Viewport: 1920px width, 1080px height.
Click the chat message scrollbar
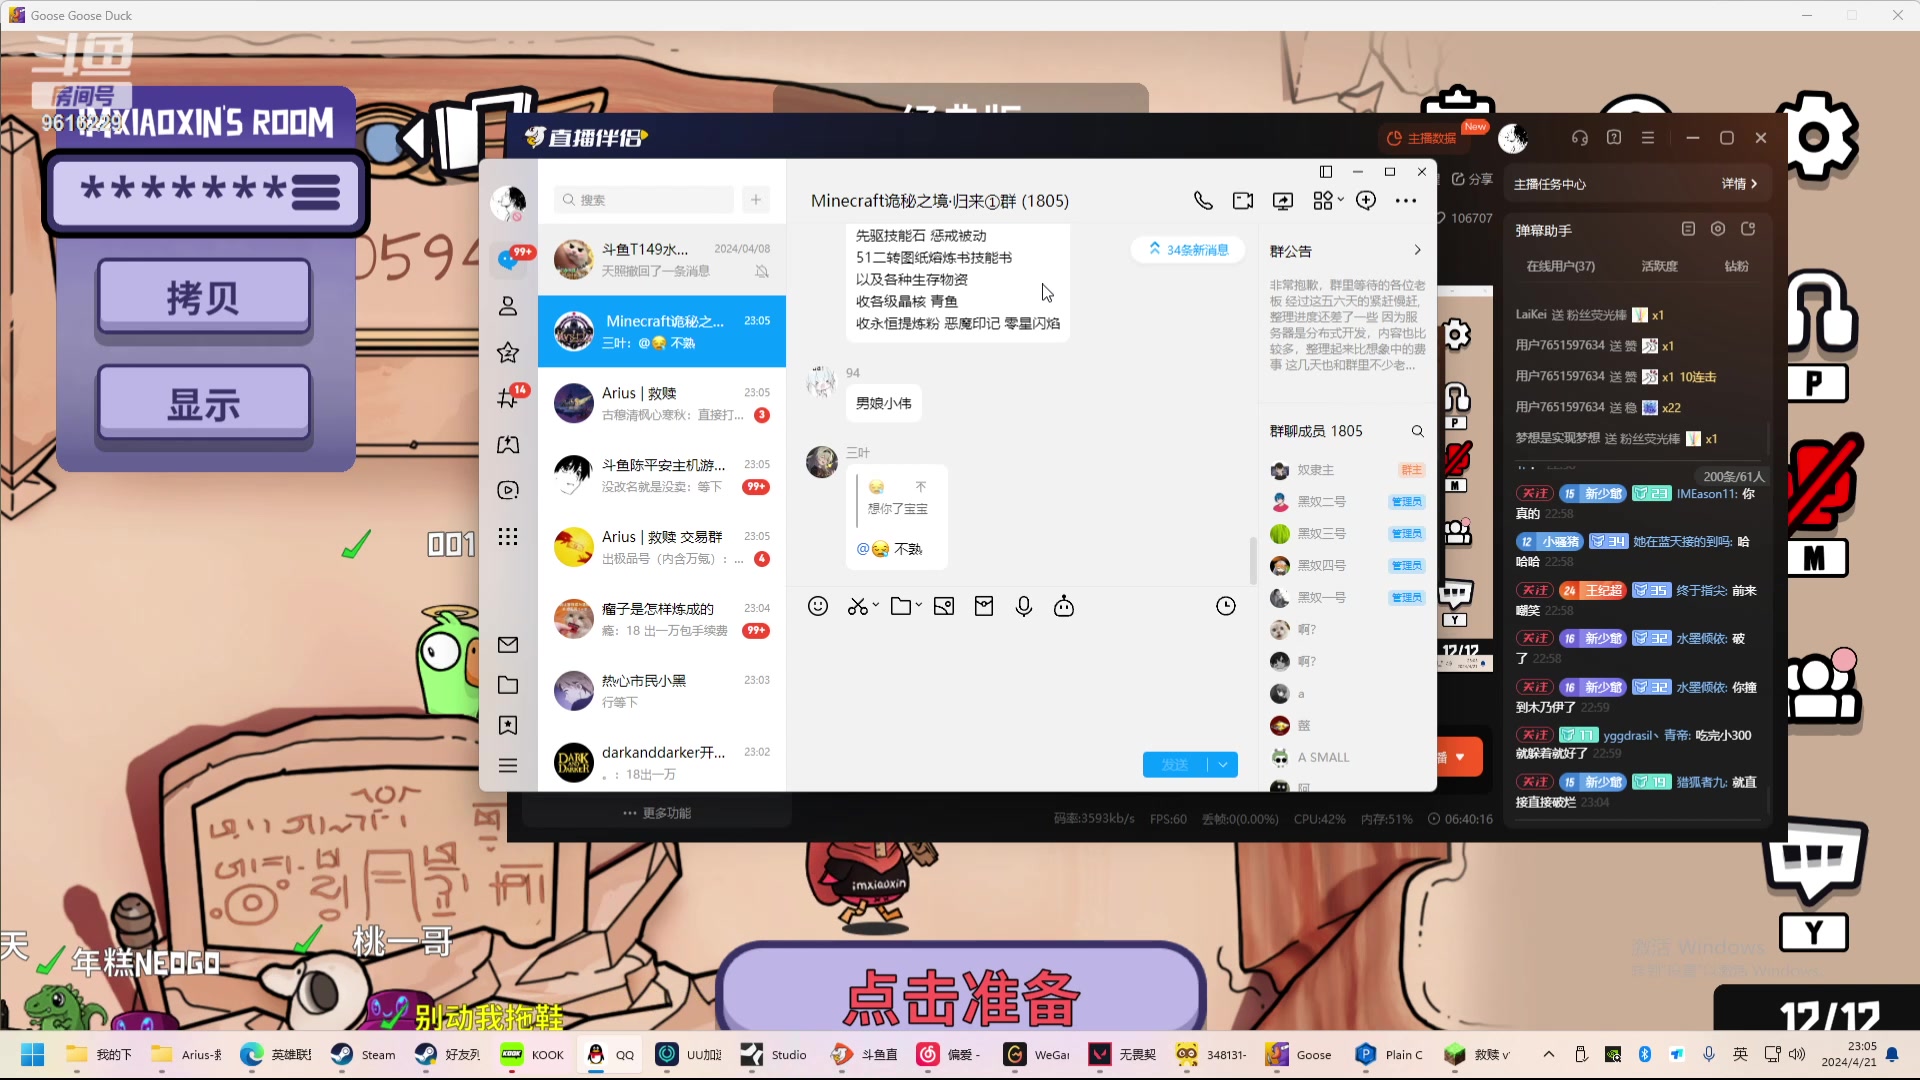click(x=1253, y=560)
